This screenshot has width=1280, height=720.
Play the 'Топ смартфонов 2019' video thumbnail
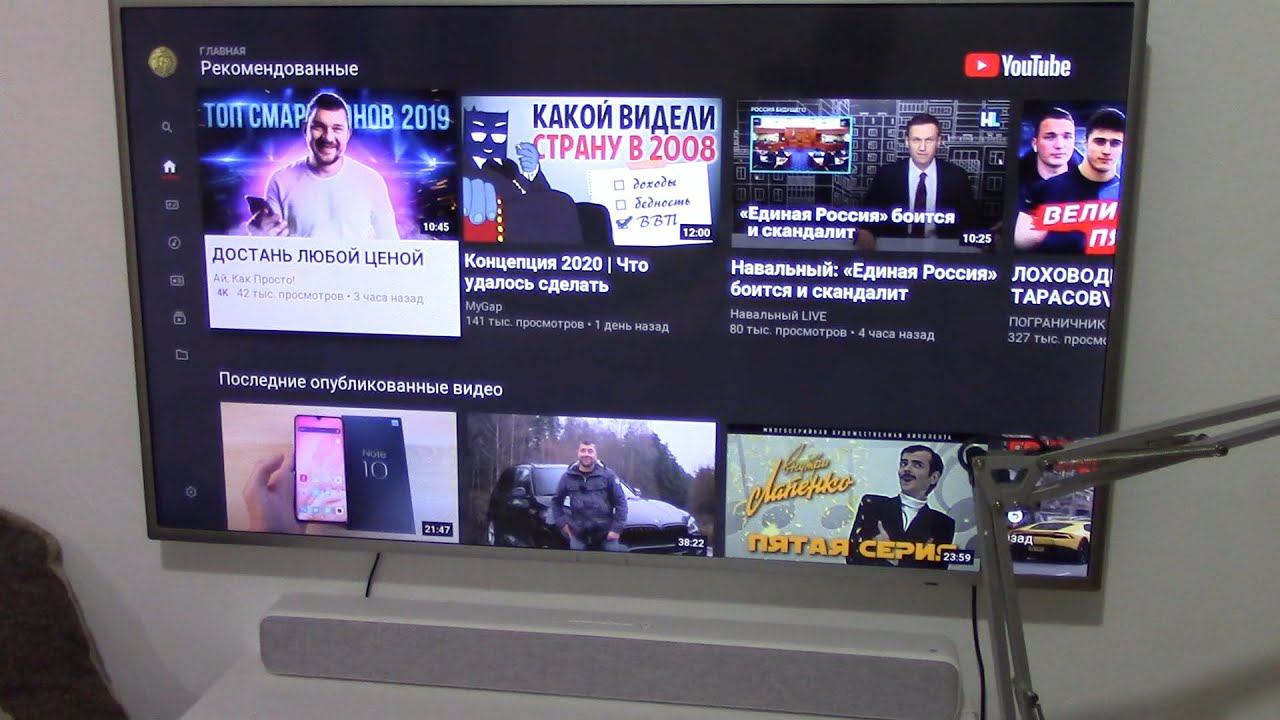click(x=329, y=164)
